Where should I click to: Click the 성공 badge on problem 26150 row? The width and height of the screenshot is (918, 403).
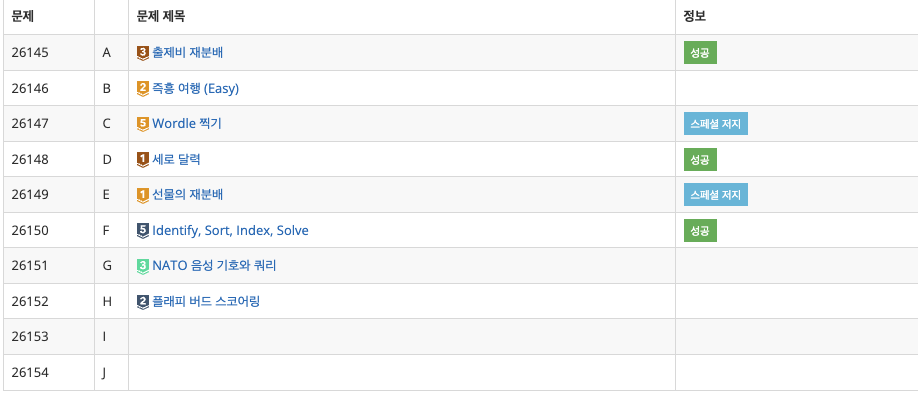pos(700,230)
